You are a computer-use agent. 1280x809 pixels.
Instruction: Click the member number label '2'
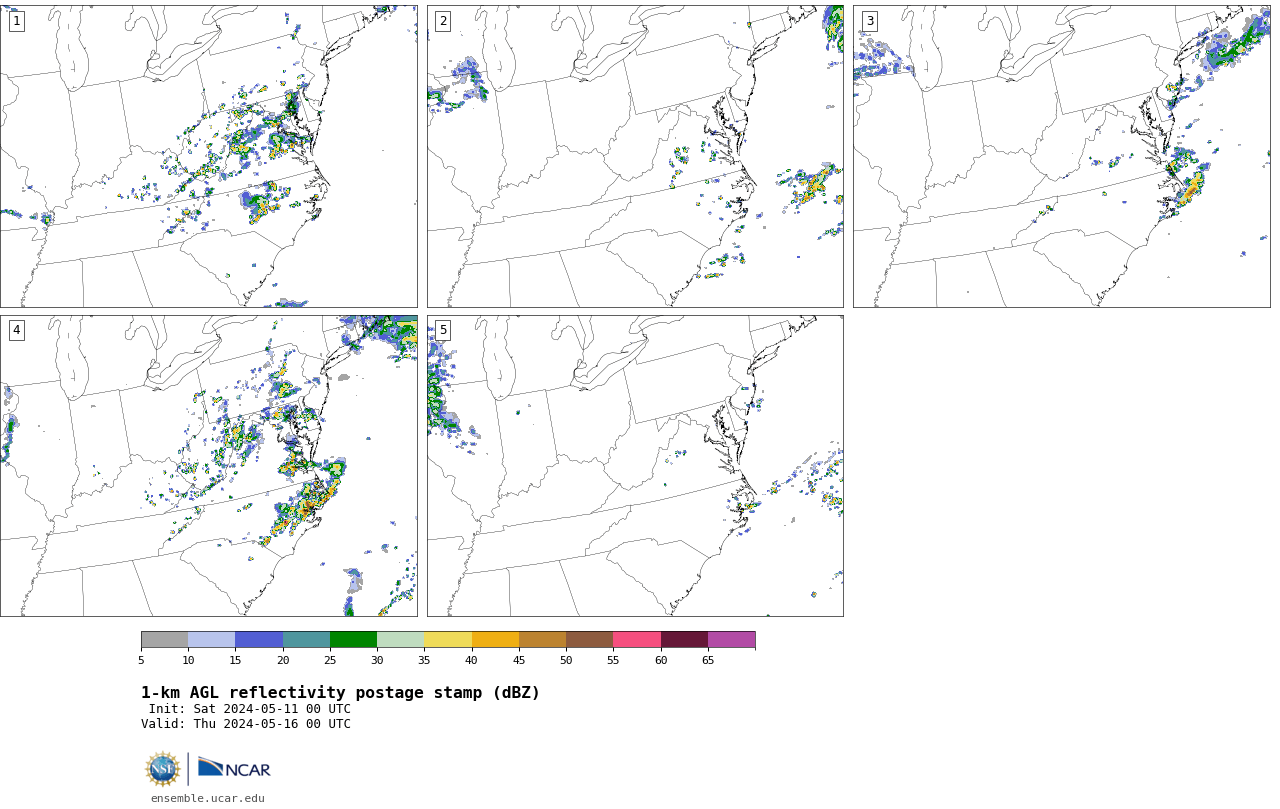point(443,21)
